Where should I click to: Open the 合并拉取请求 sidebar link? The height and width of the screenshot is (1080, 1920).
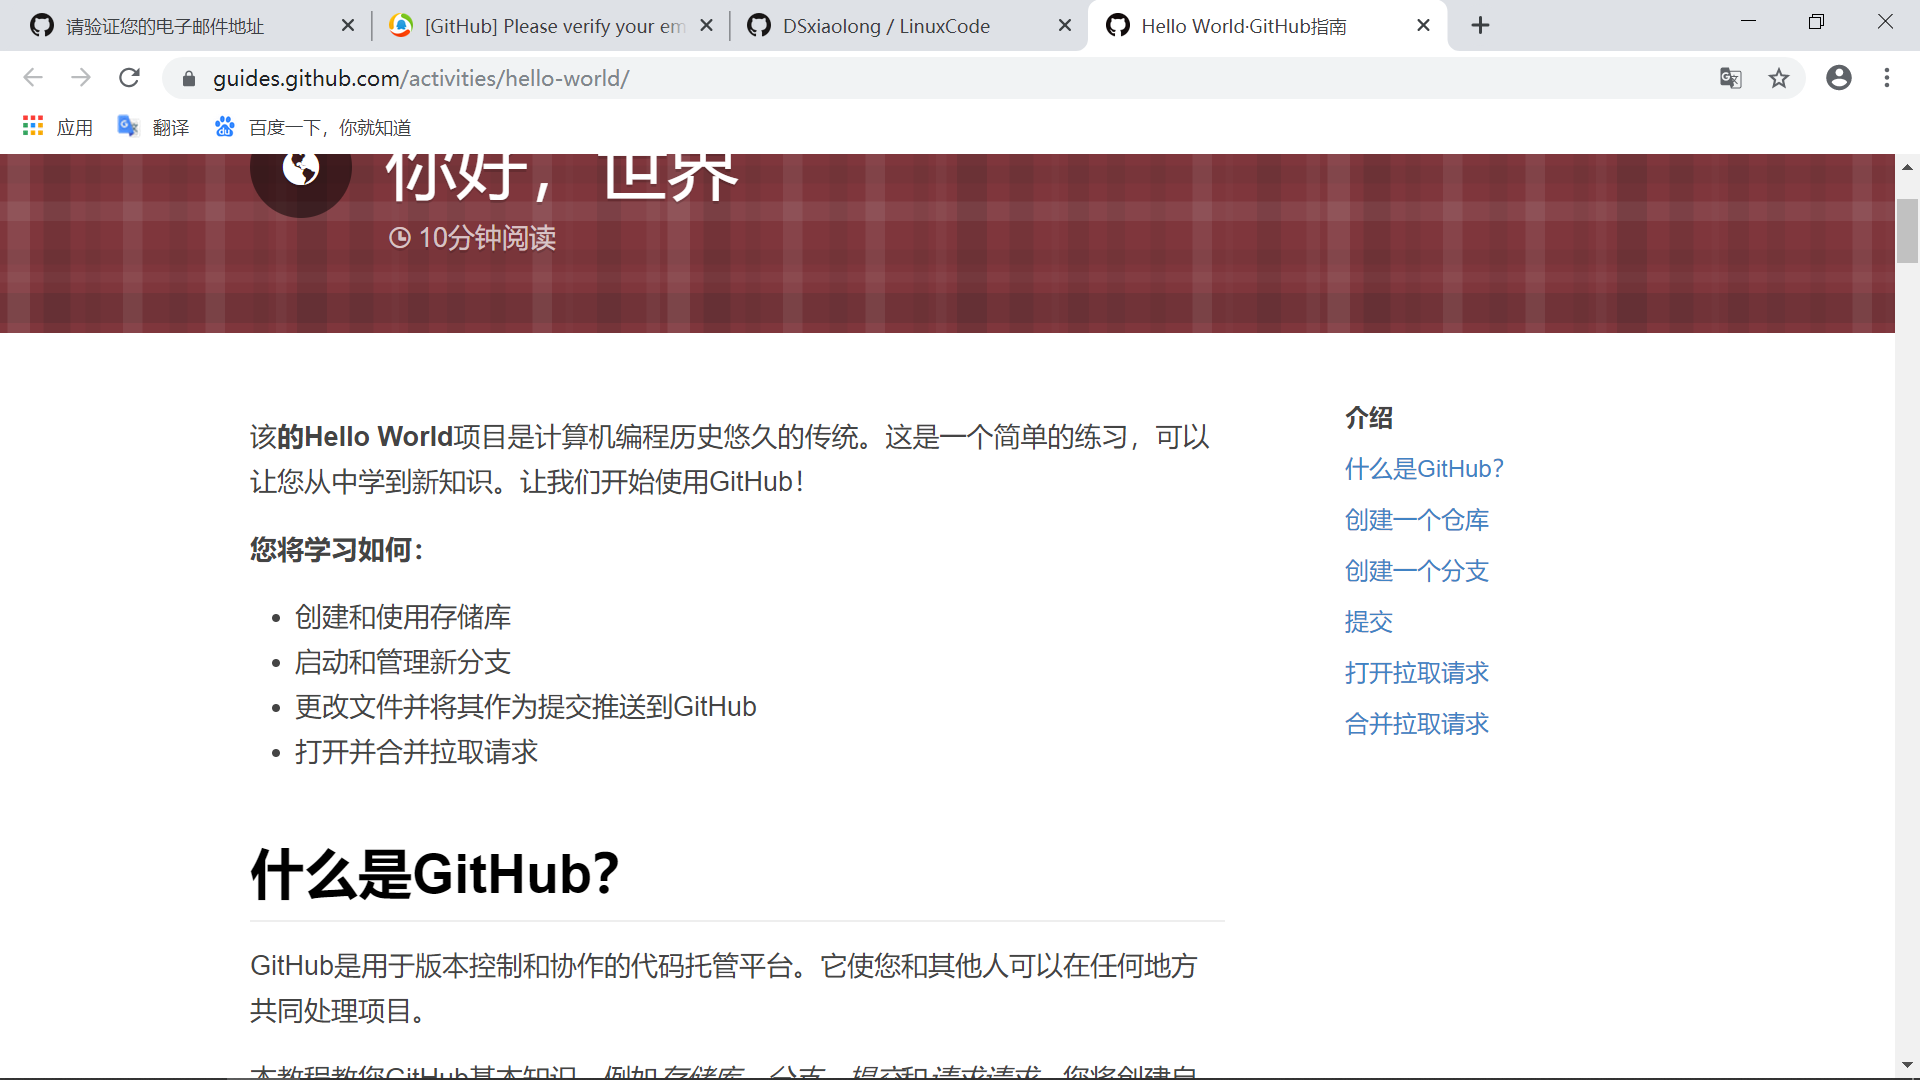[x=1416, y=724]
